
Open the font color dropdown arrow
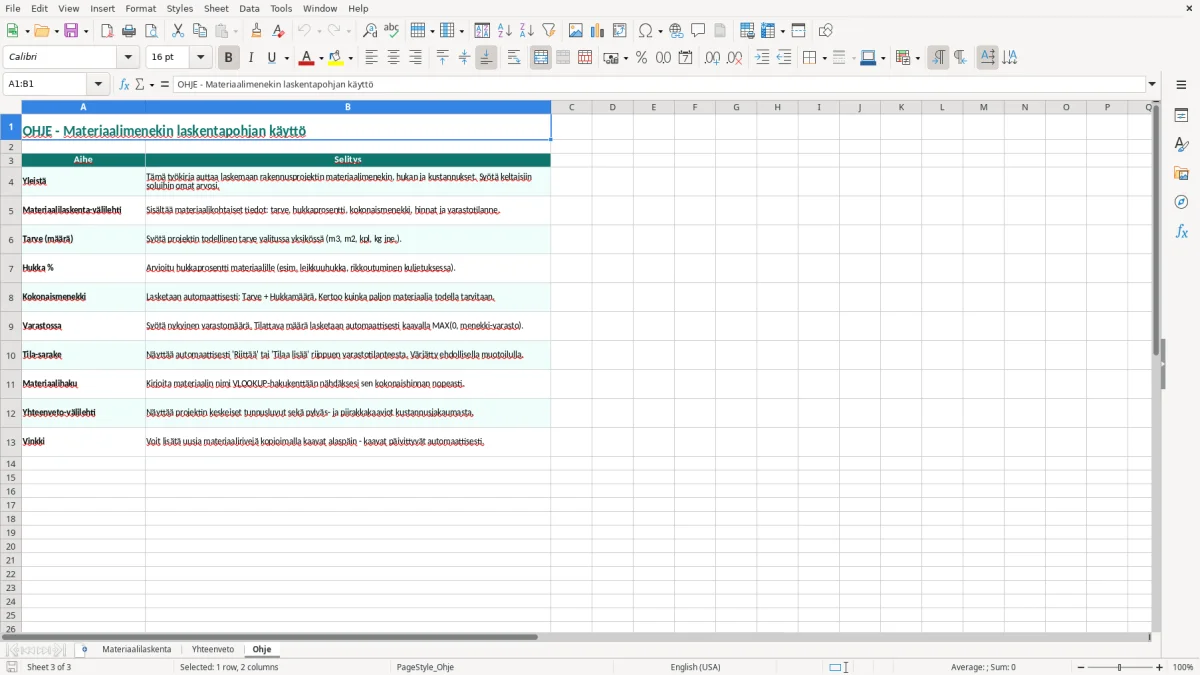[321, 58]
